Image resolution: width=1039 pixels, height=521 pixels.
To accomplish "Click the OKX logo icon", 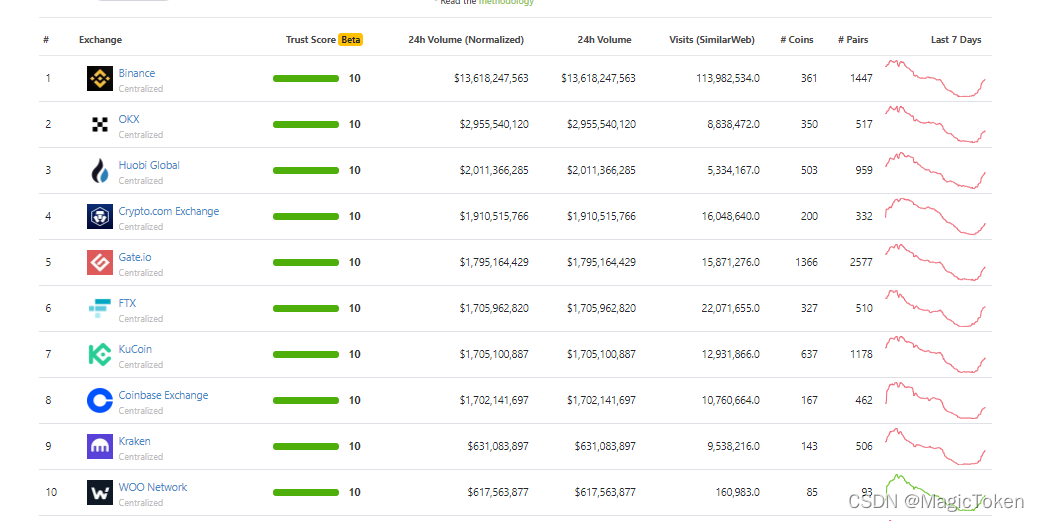I will tap(100, 124).
